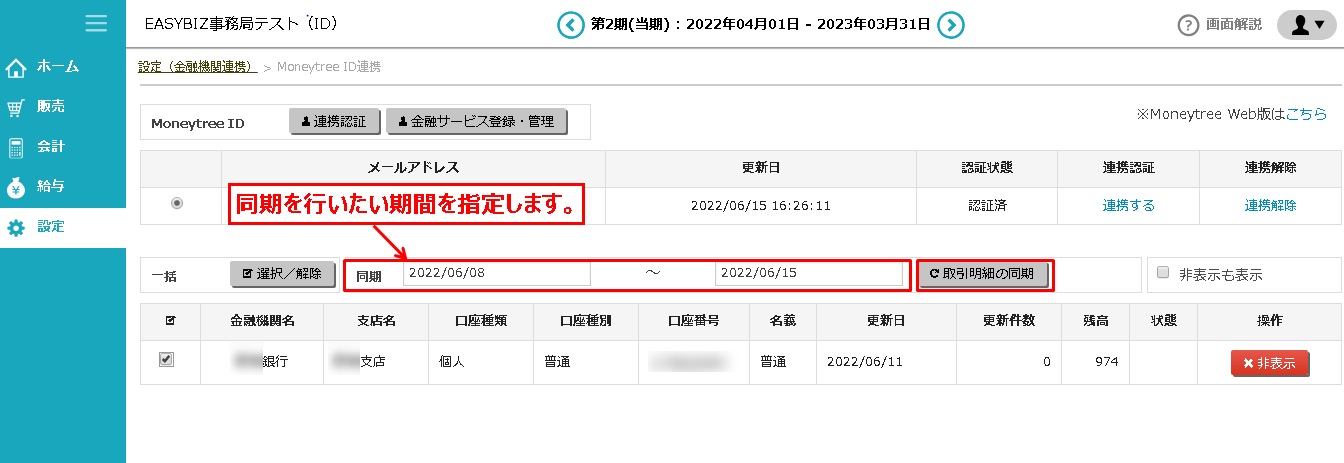Click the sync start date field
The width and height of the screenshot is (1344, 463).
coord(496,273)
